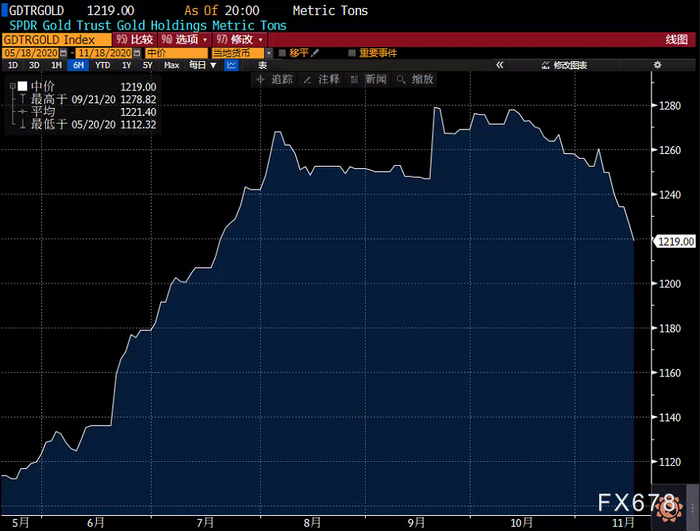The width and height of the screenshot is (700, 531).
Task: Click the start date field 05/18/2020
Action: (x=31, y=53)
